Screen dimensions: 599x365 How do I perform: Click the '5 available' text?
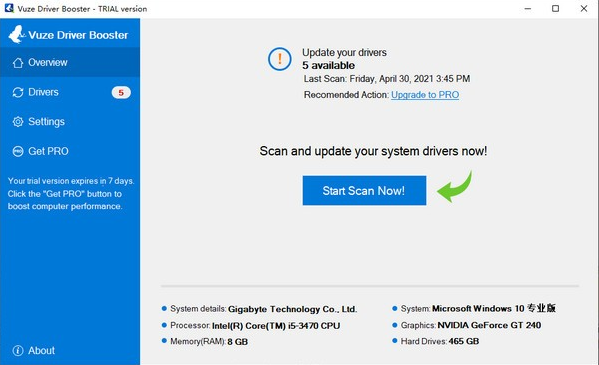tap(329, 65)
